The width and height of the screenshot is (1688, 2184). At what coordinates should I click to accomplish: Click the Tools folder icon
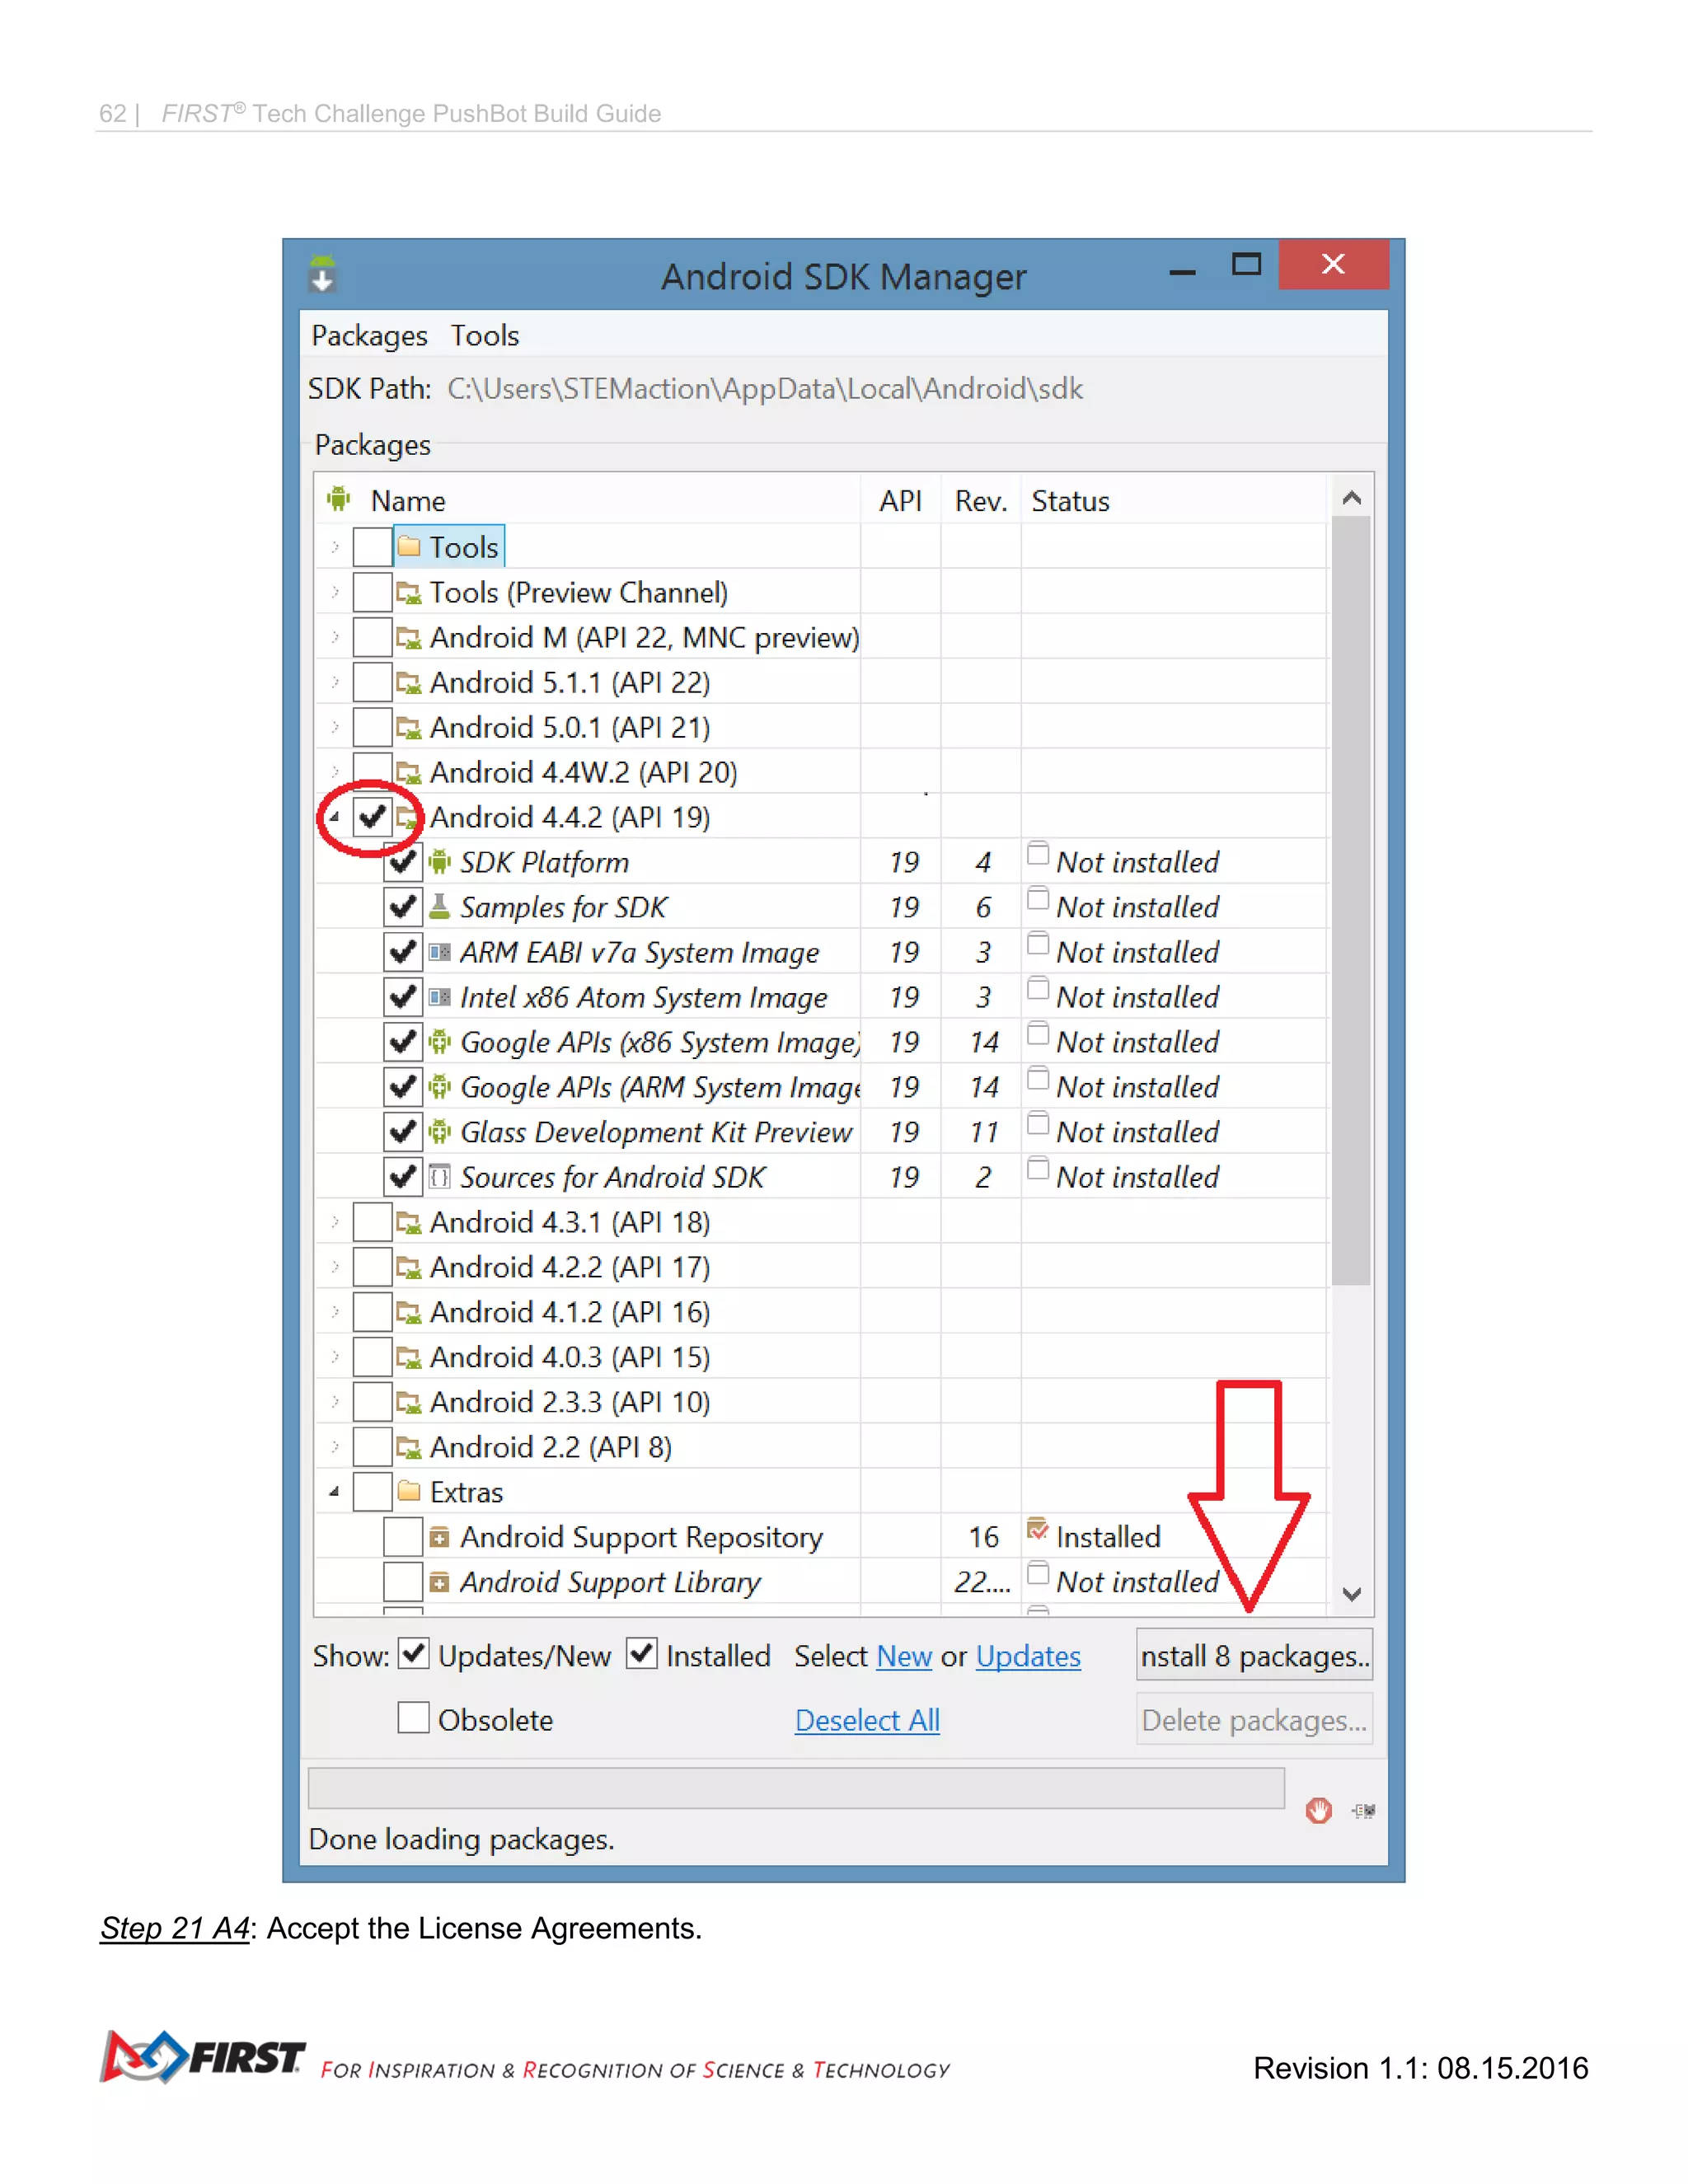click(x=408, y=546)
